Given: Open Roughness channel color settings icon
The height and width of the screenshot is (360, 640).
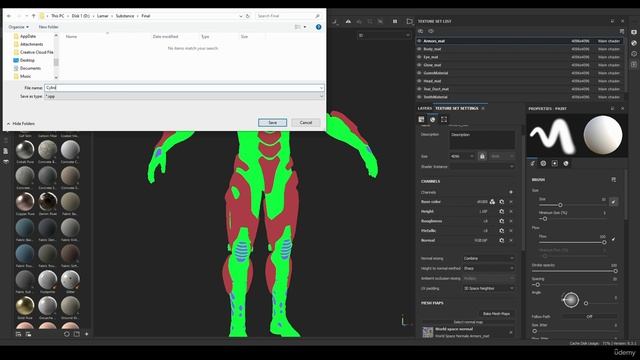Looking at the screenshot, I should [x=502, y=221].
